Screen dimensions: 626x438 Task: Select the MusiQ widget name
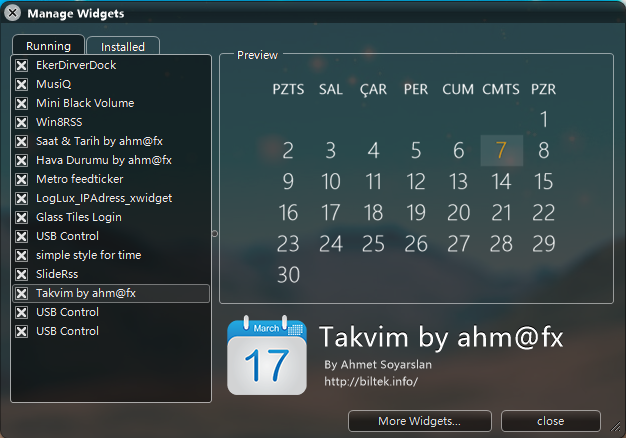[x=53, y=84]
